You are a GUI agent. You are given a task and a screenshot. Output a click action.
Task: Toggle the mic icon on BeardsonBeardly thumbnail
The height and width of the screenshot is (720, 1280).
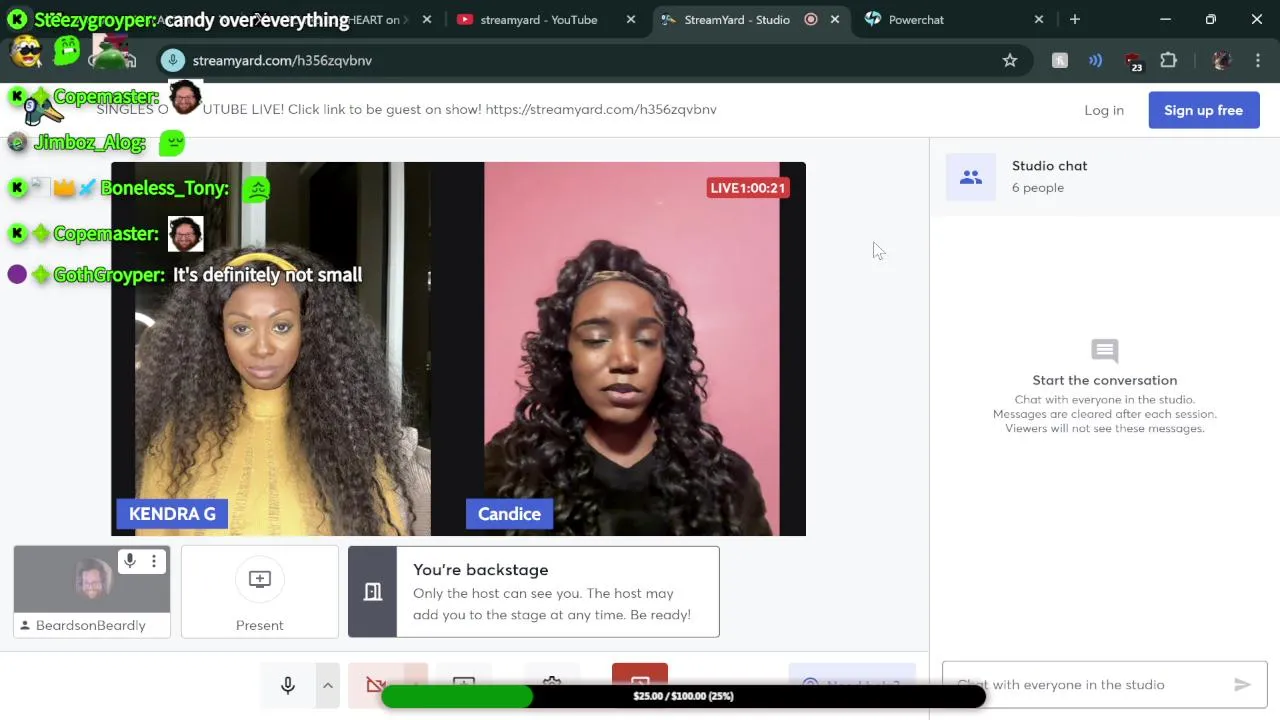click(x=129, y=561)
